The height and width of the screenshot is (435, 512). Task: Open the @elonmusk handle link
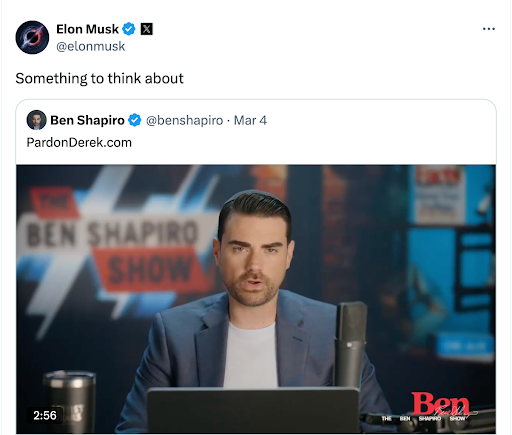pyautogui.click(x=91, y=46)
